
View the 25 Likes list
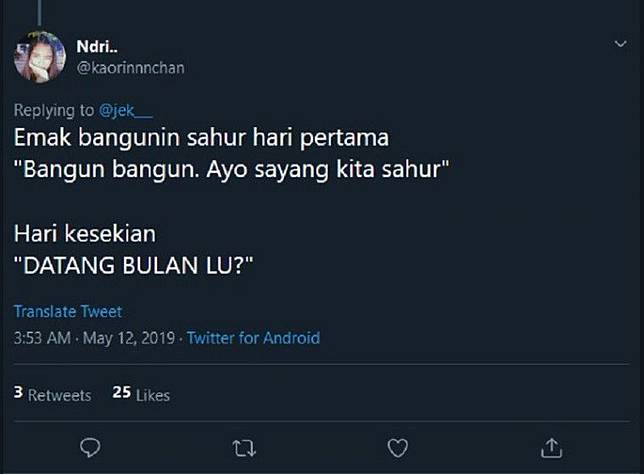click(141, 395)
